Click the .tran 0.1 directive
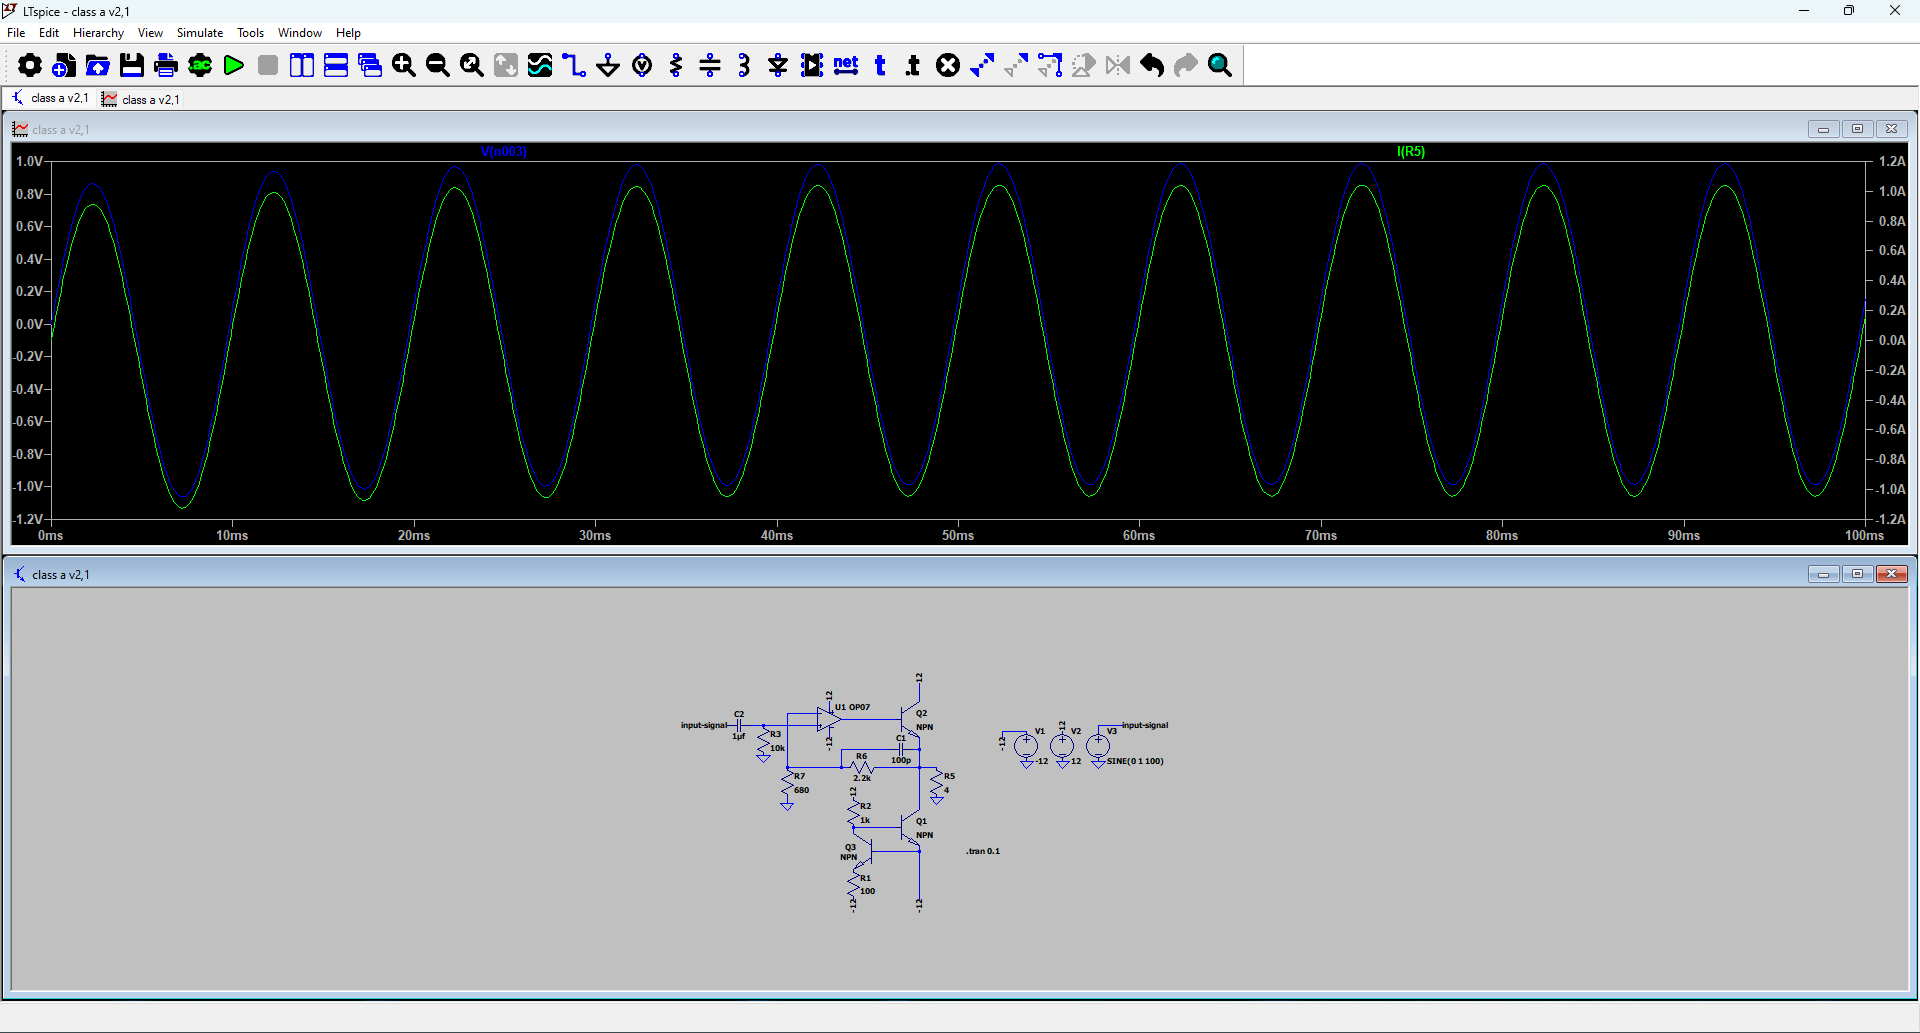This screenshot has height=1033, width=1920. (983, 851)
